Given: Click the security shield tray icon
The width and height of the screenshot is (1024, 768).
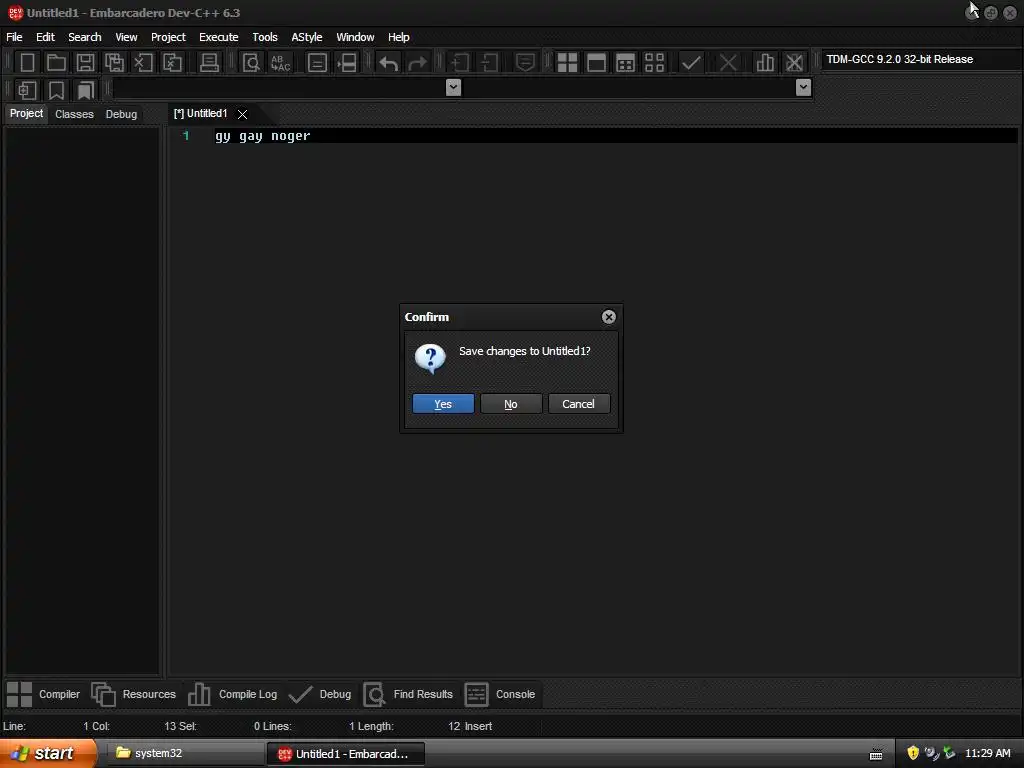Looking at the screenshot, I should click(x=913, y=753).
